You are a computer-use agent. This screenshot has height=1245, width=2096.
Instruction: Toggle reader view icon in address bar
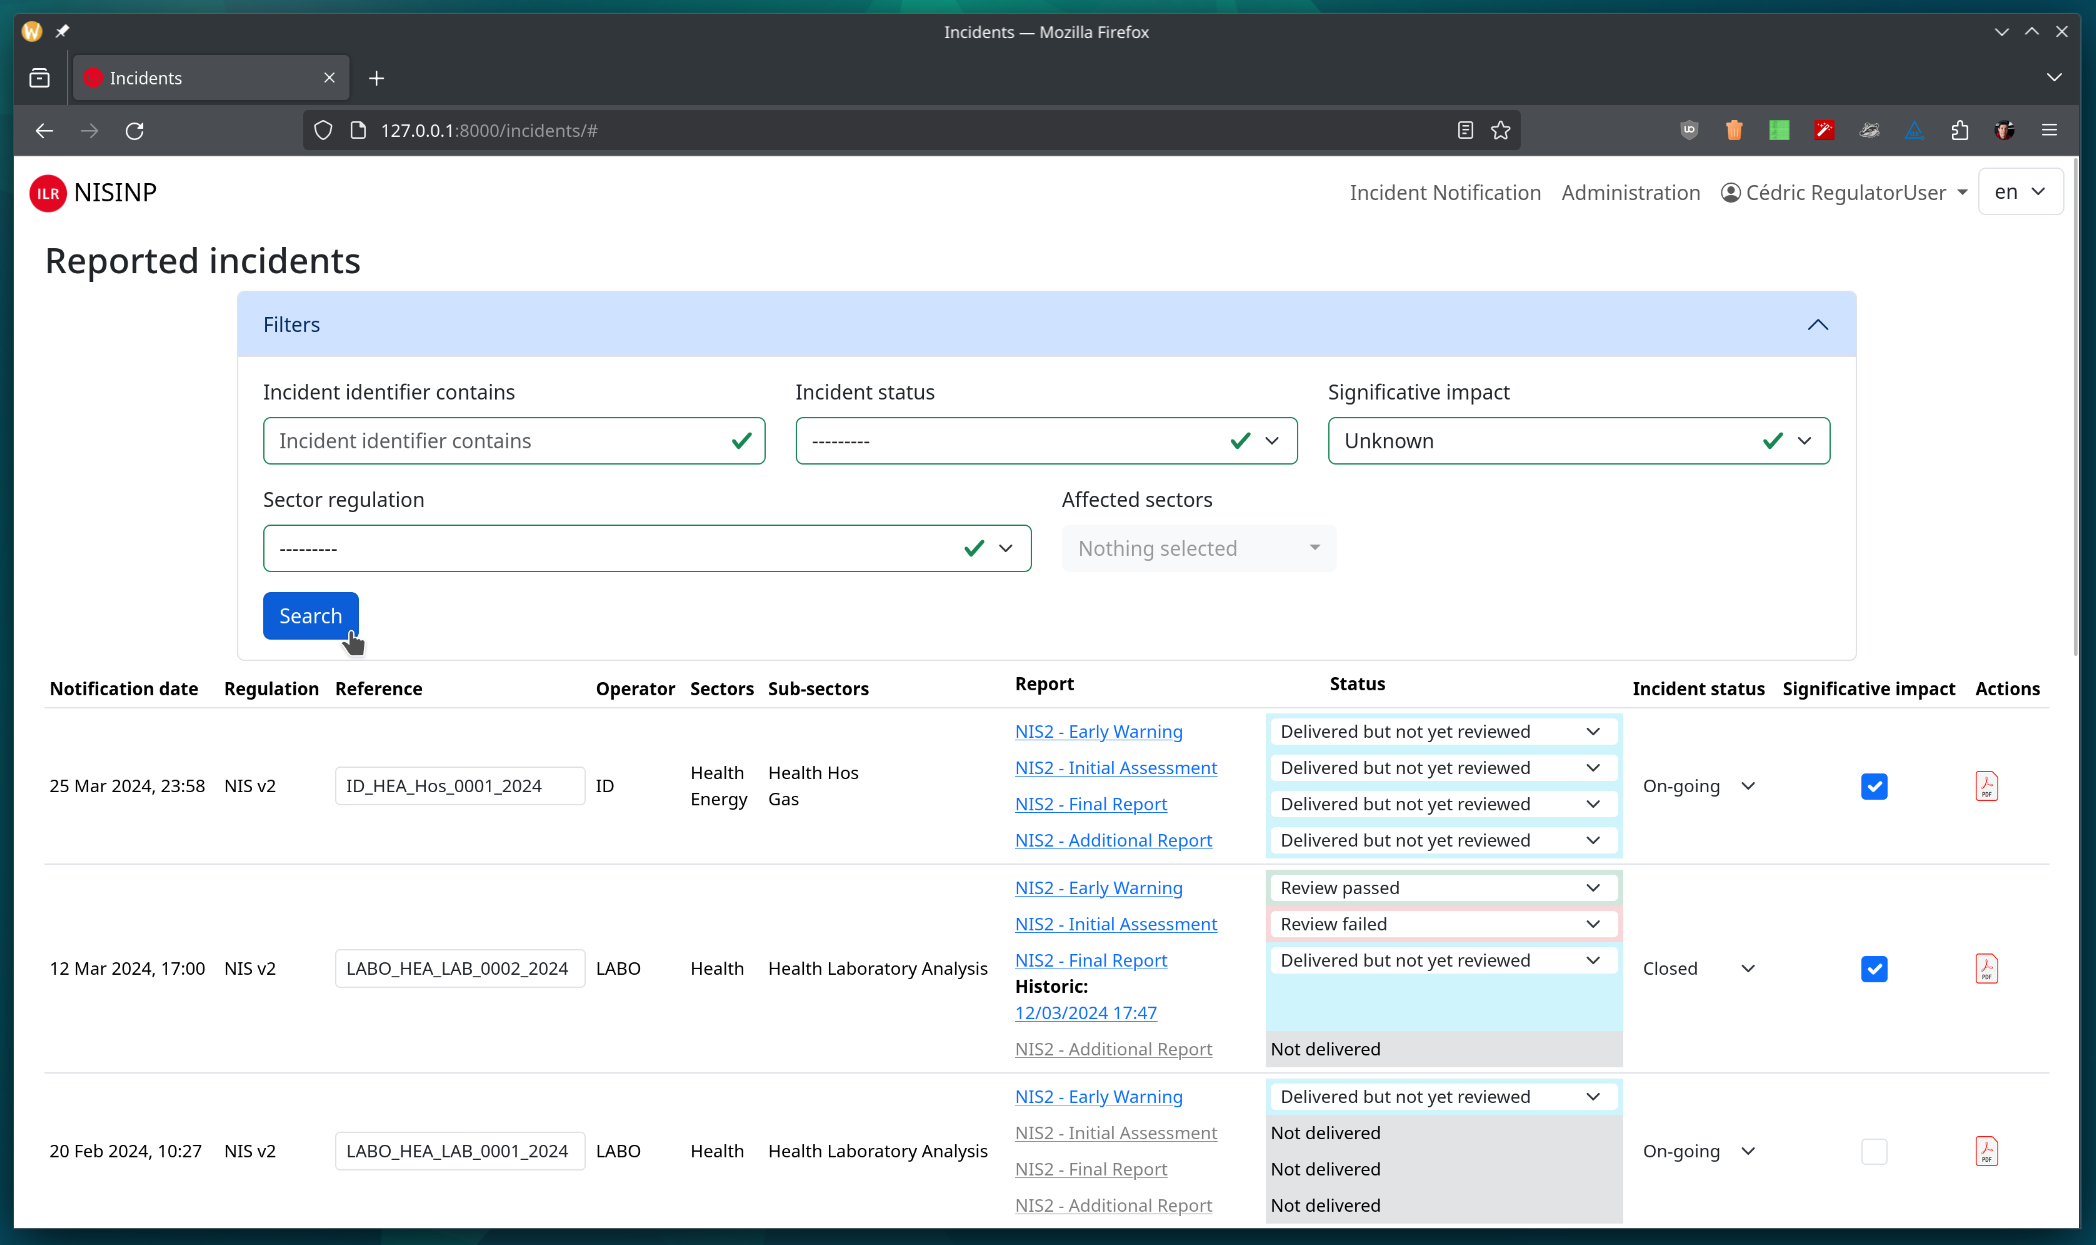pos(1465,130)
